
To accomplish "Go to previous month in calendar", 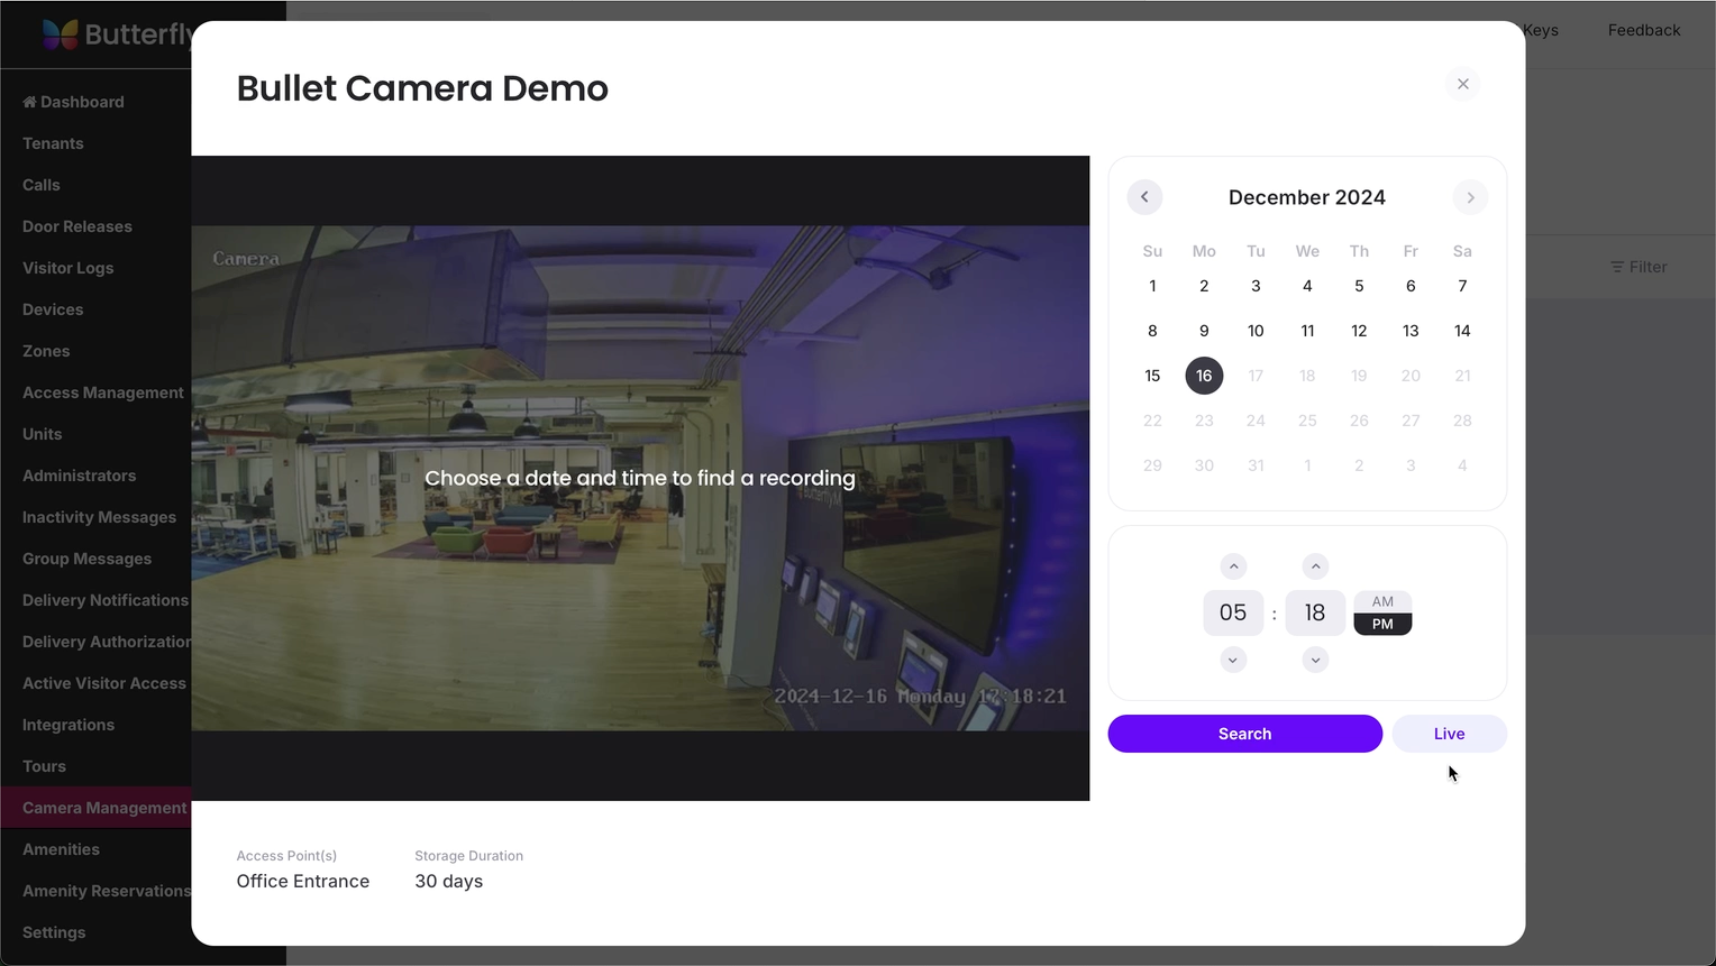I will (x=1144, y=197).
